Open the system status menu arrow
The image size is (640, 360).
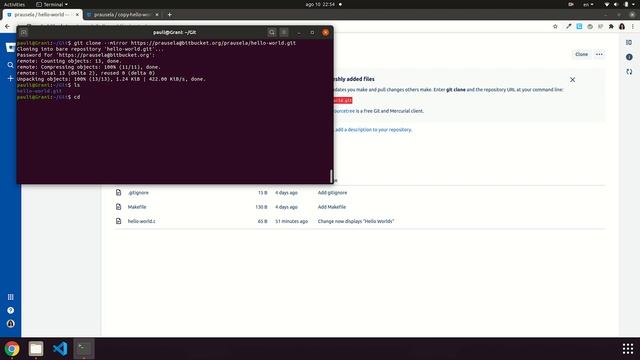point(633,4)
